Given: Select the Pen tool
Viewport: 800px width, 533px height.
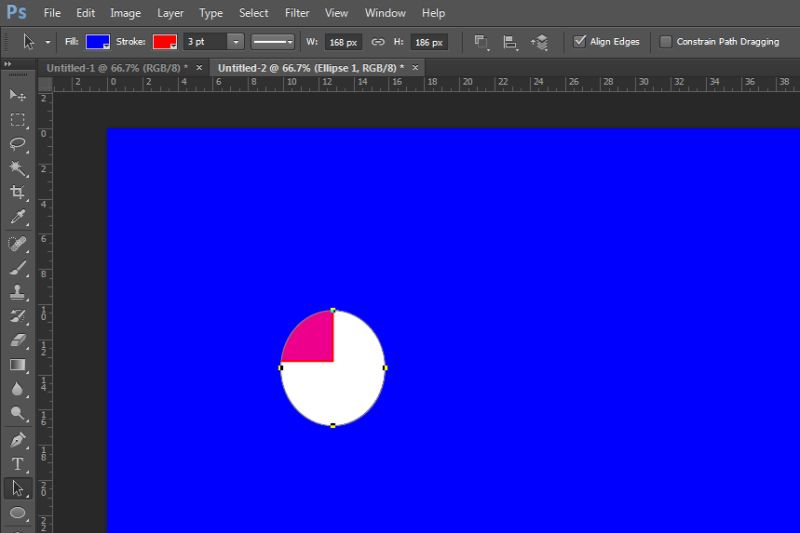Looking at the screenshot, I should pyautogui.click(x=17, y=440).
